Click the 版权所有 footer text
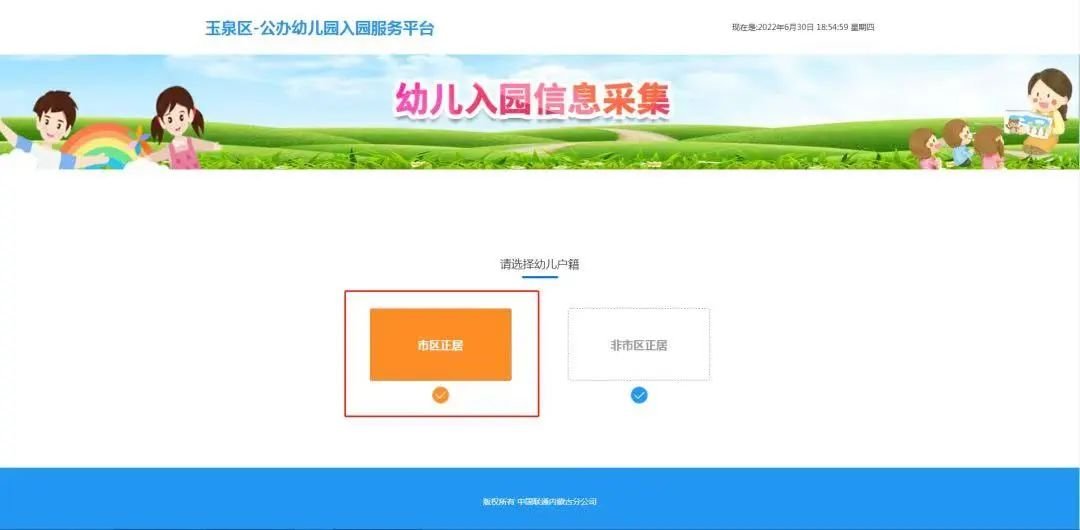The height and width of the screenshot is (530, 1080). click(x=540, y=502)
